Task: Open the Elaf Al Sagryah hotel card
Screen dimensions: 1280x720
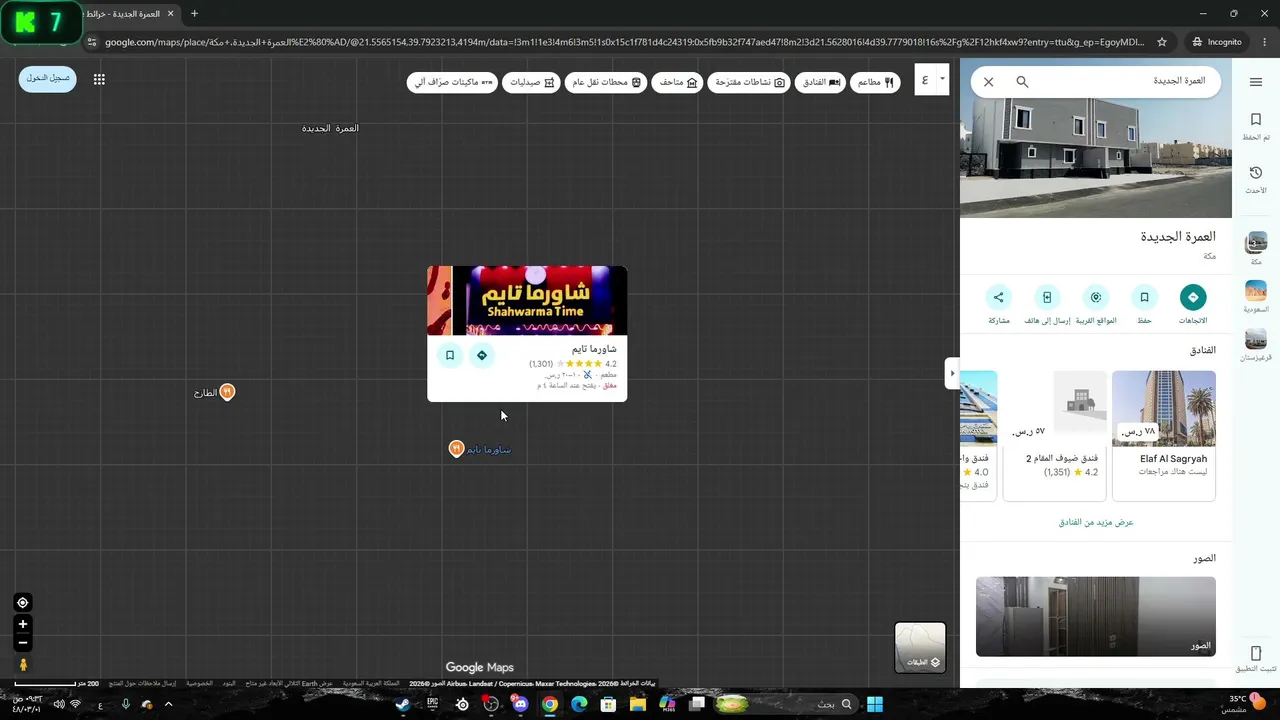Action: click(x=1164, y=435)
